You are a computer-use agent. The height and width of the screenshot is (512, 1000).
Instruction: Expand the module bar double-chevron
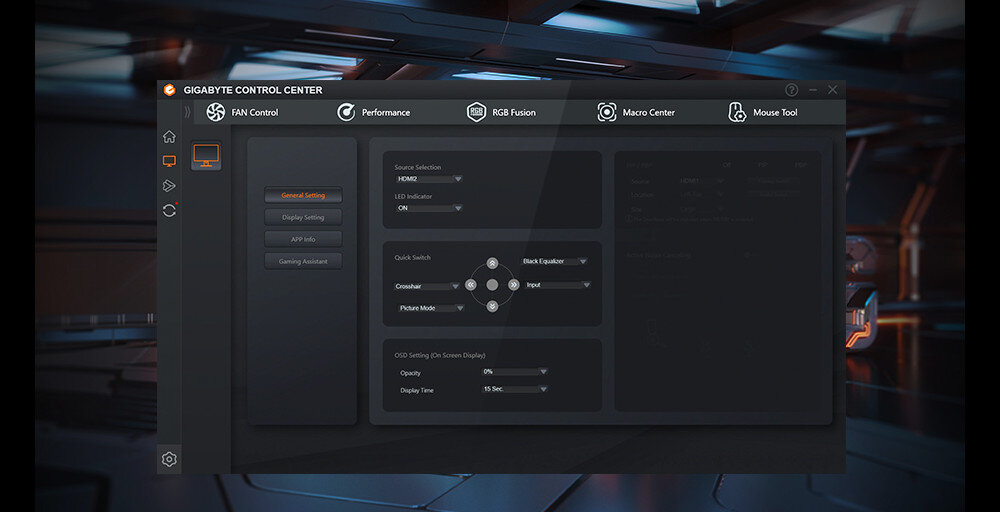188,112
